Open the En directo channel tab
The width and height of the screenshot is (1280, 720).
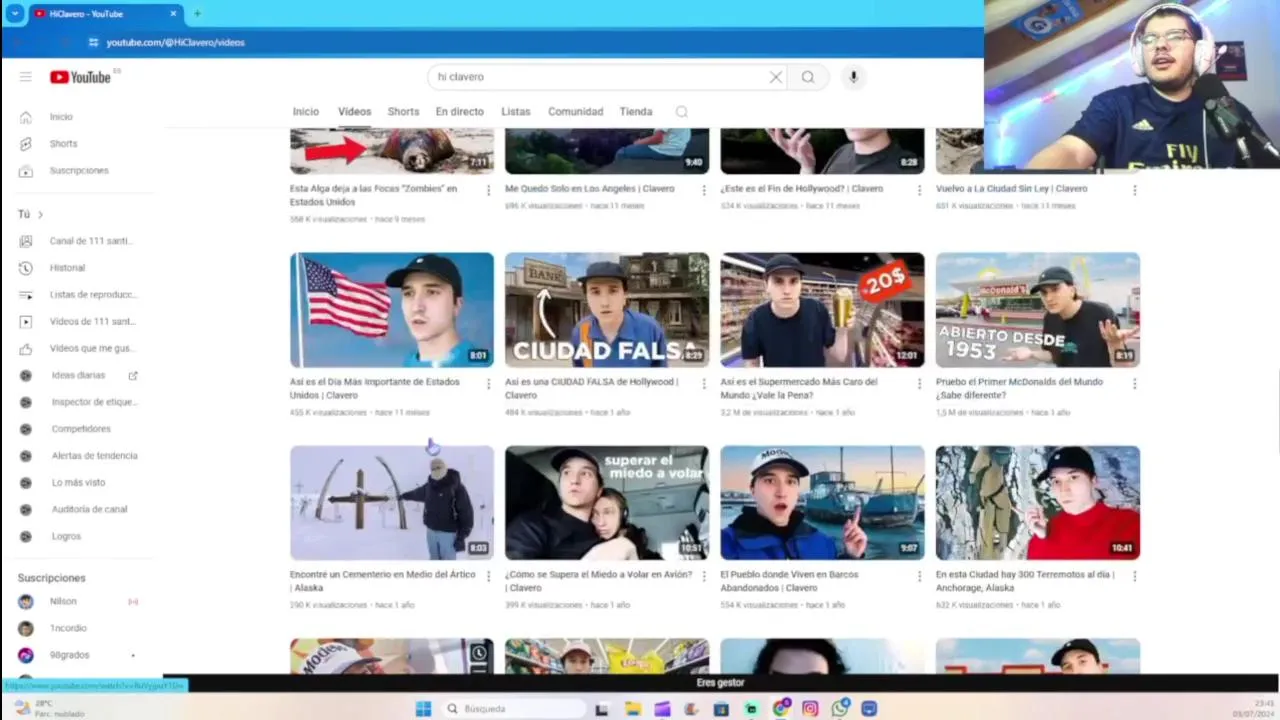click(x=459, y=112)
